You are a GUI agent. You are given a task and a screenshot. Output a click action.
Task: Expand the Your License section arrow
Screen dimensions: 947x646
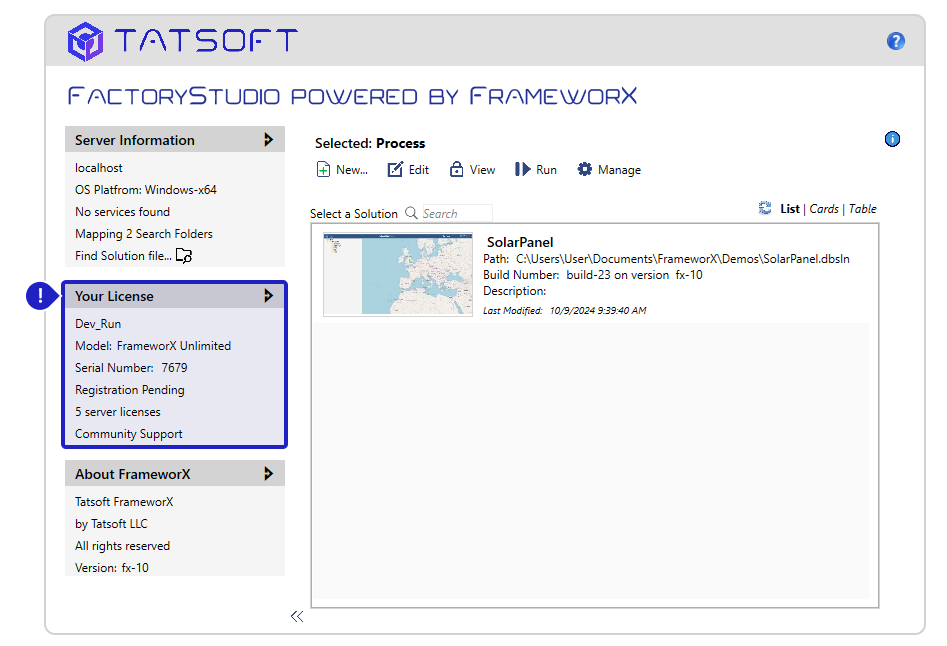269,296
